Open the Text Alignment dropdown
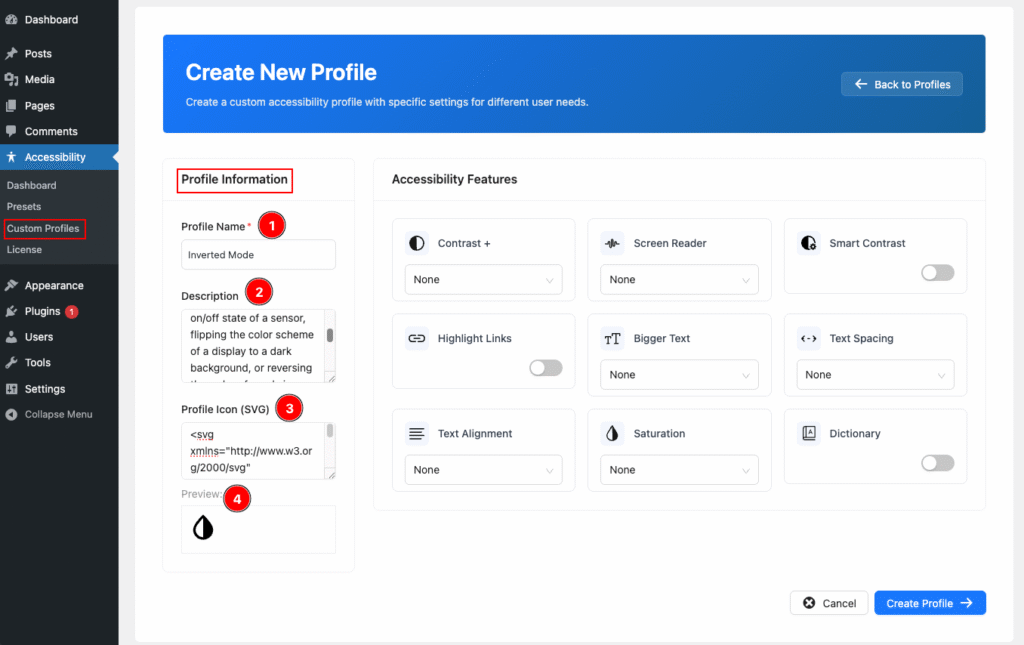The width and height of the screenshot is (1024, 645). point(483,470)
